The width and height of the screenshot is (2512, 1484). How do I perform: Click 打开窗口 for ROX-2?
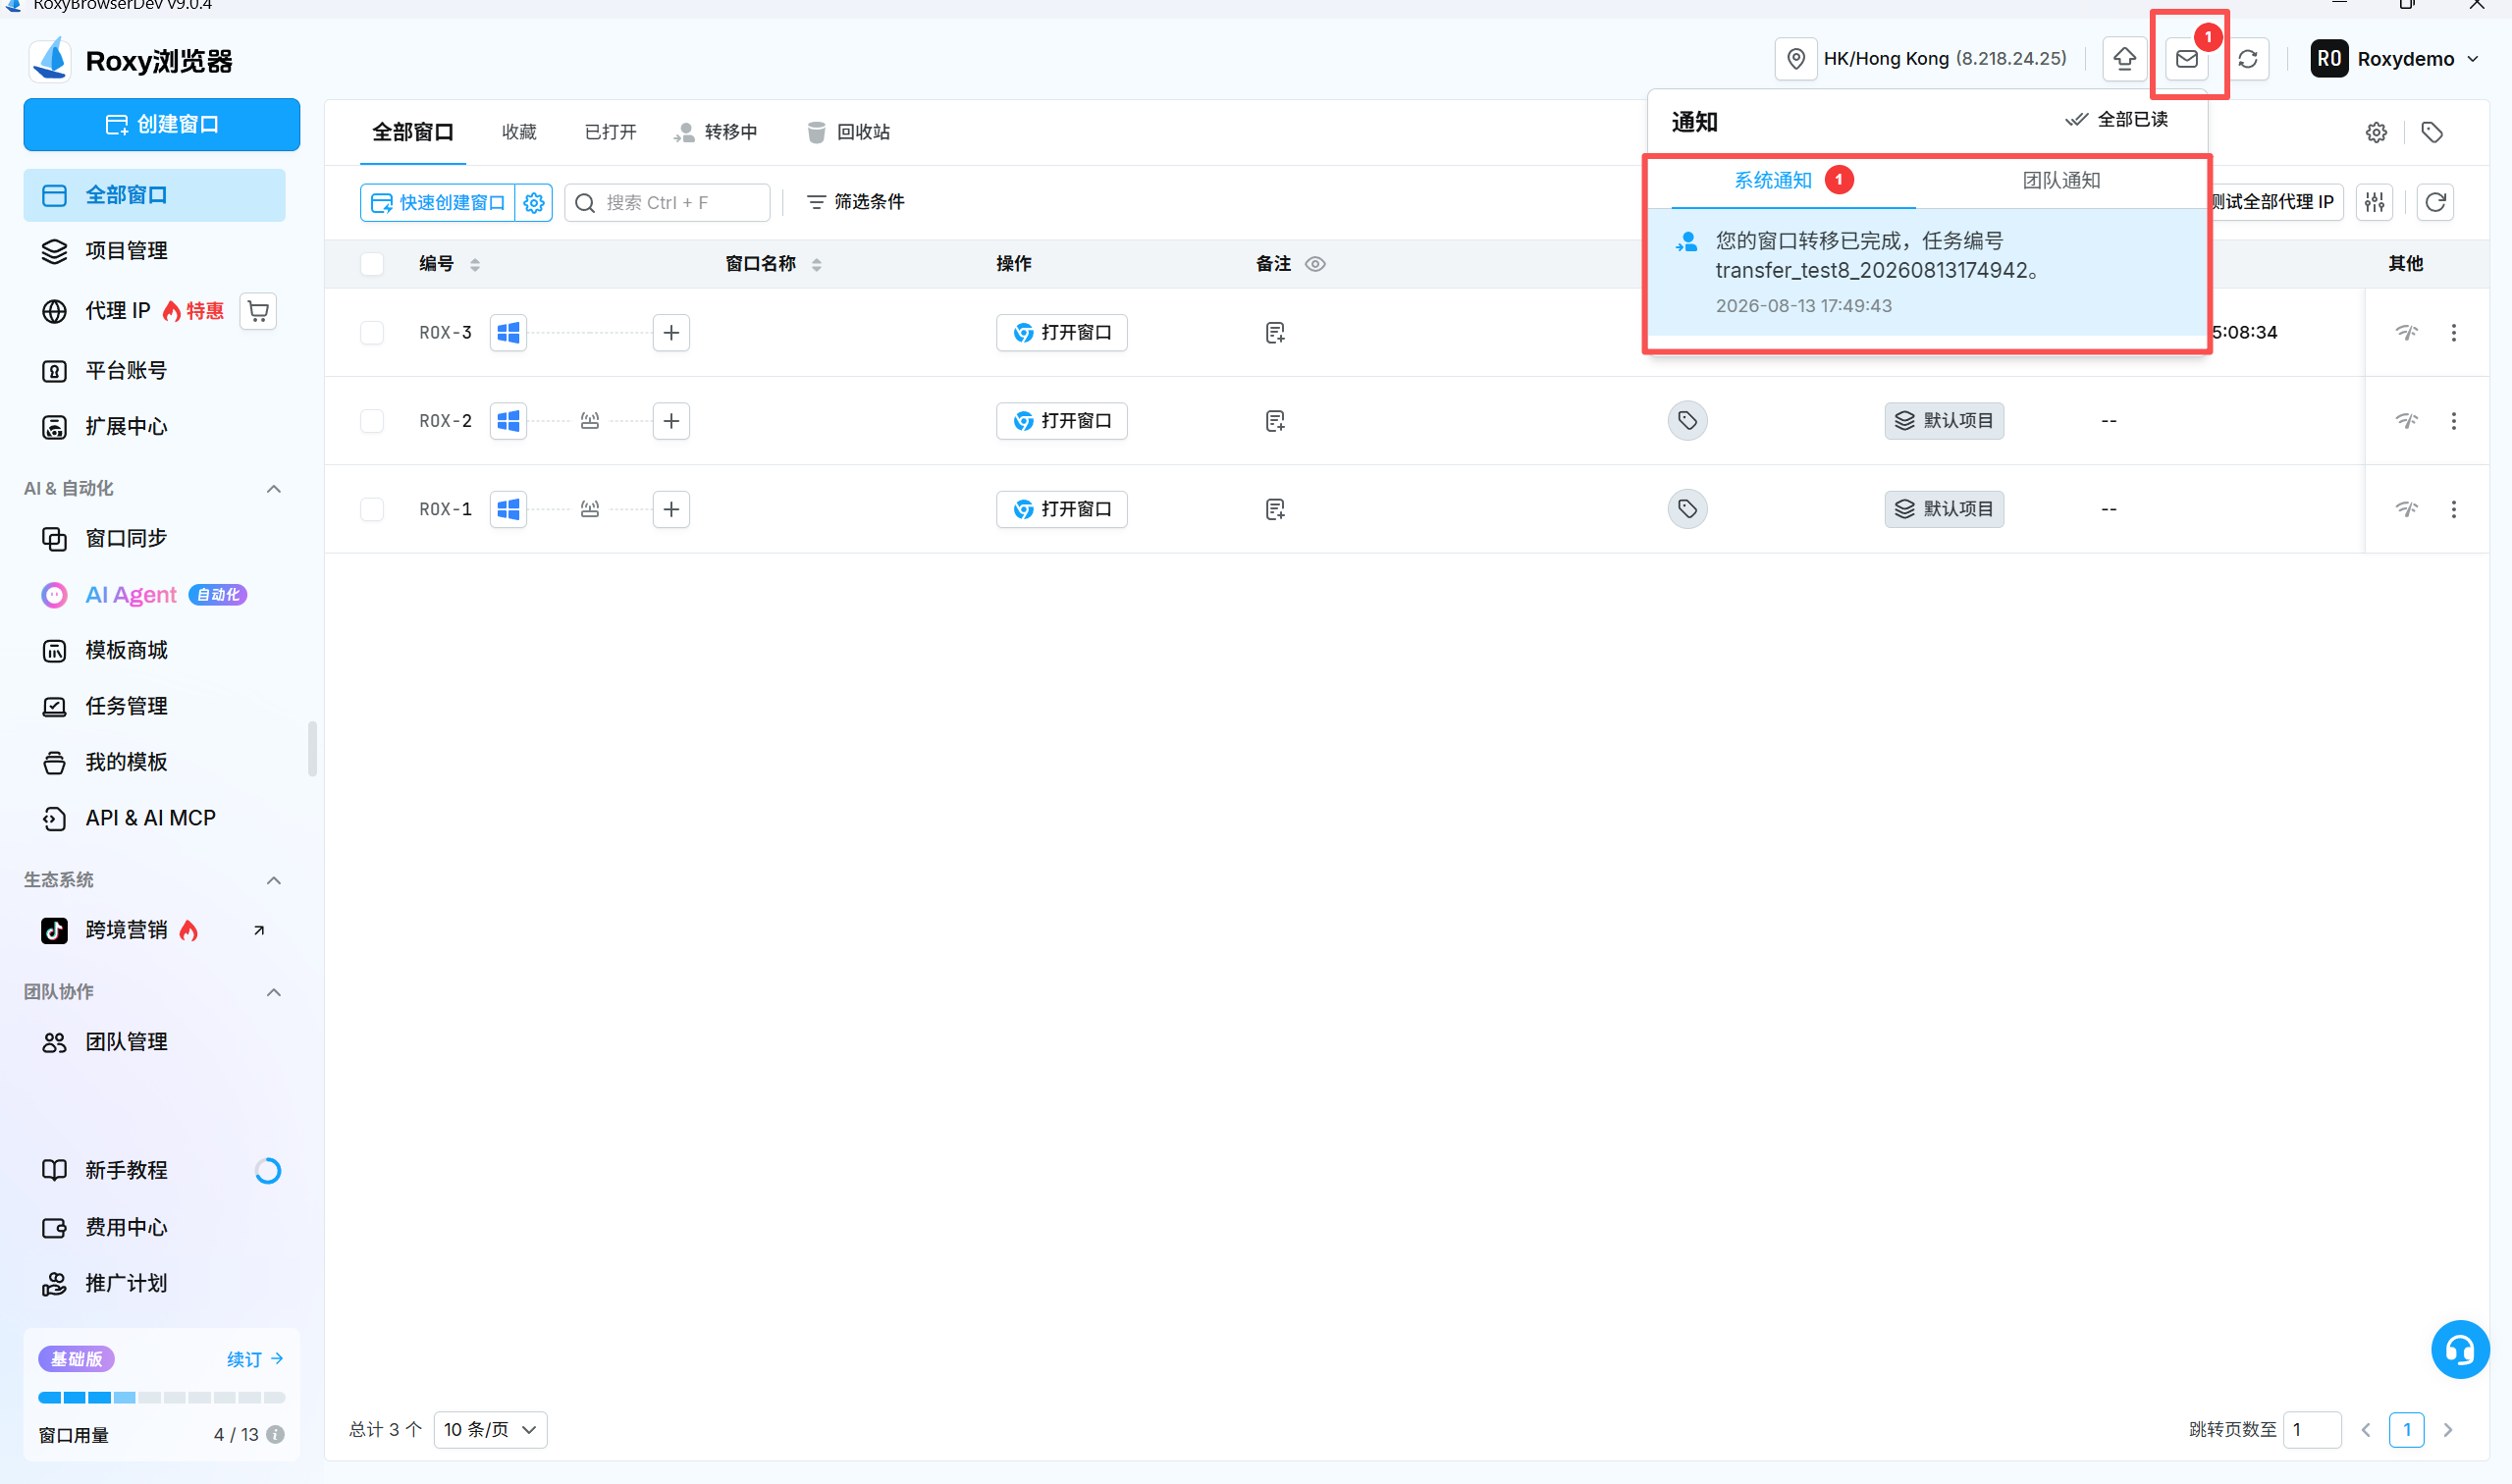[1061, 421]
